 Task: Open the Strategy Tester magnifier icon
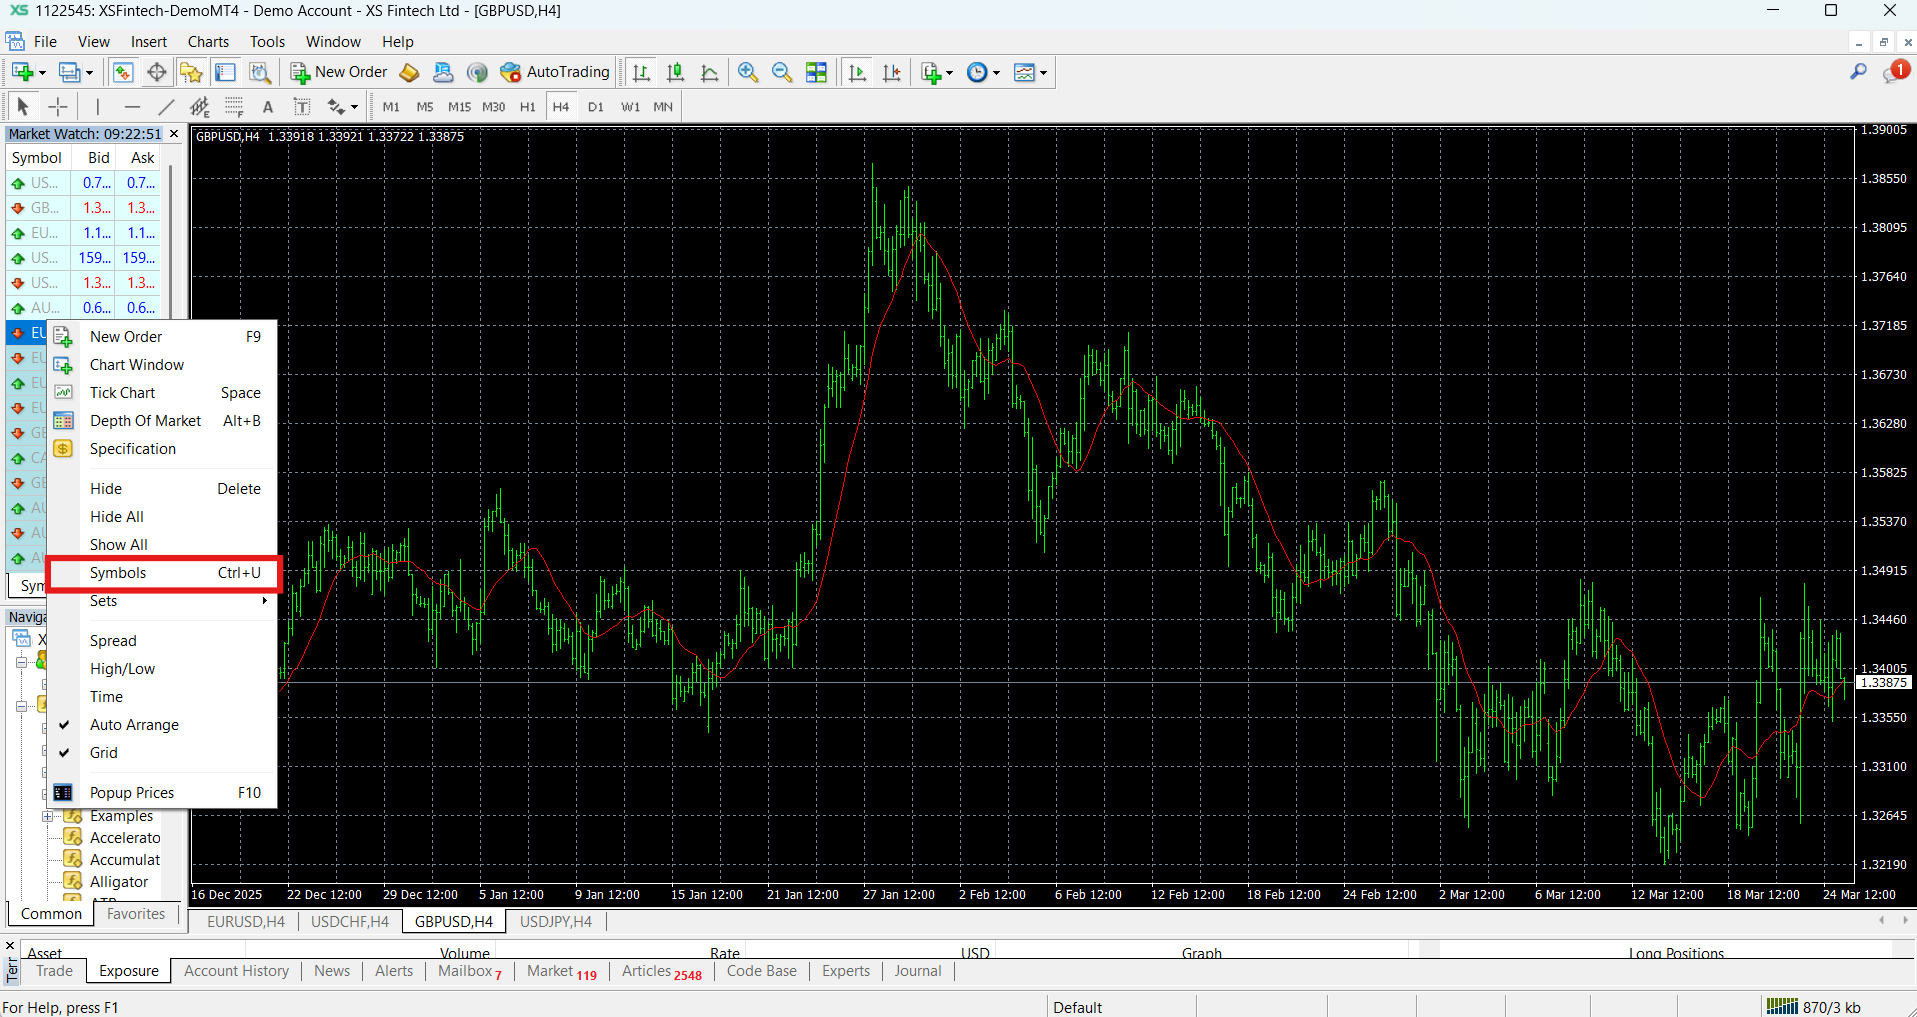click(x=260, y=72)
